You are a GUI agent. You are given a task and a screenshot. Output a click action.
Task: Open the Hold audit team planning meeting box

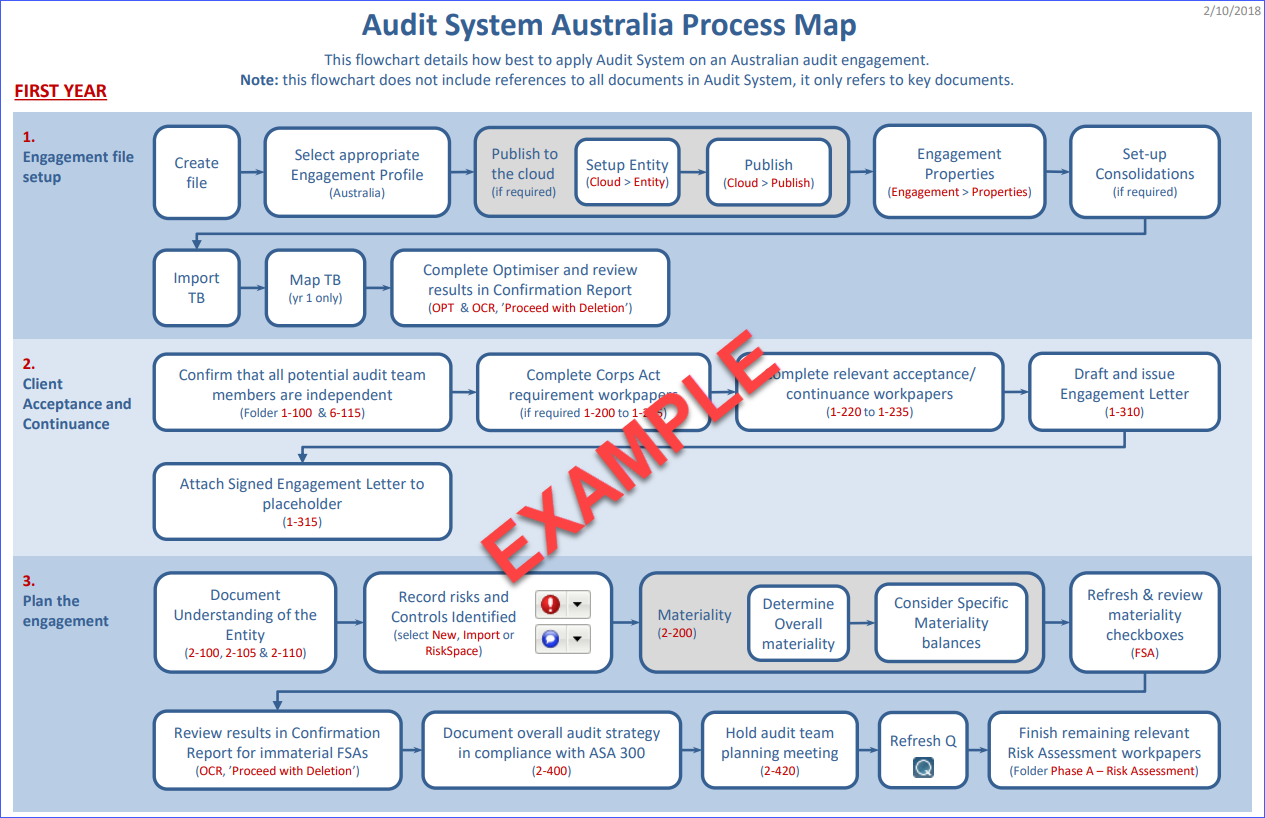click(779, 750)
